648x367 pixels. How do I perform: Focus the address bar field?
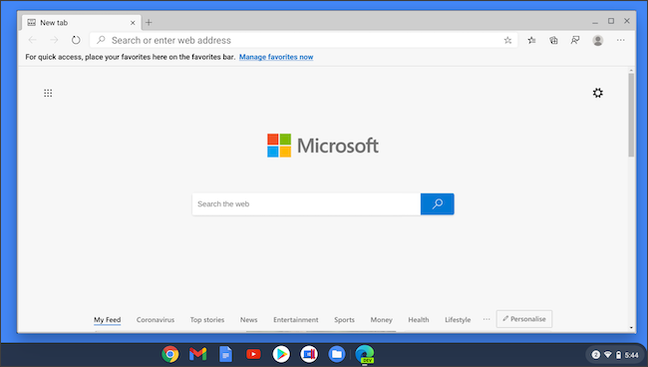click(x=303, y=40)
